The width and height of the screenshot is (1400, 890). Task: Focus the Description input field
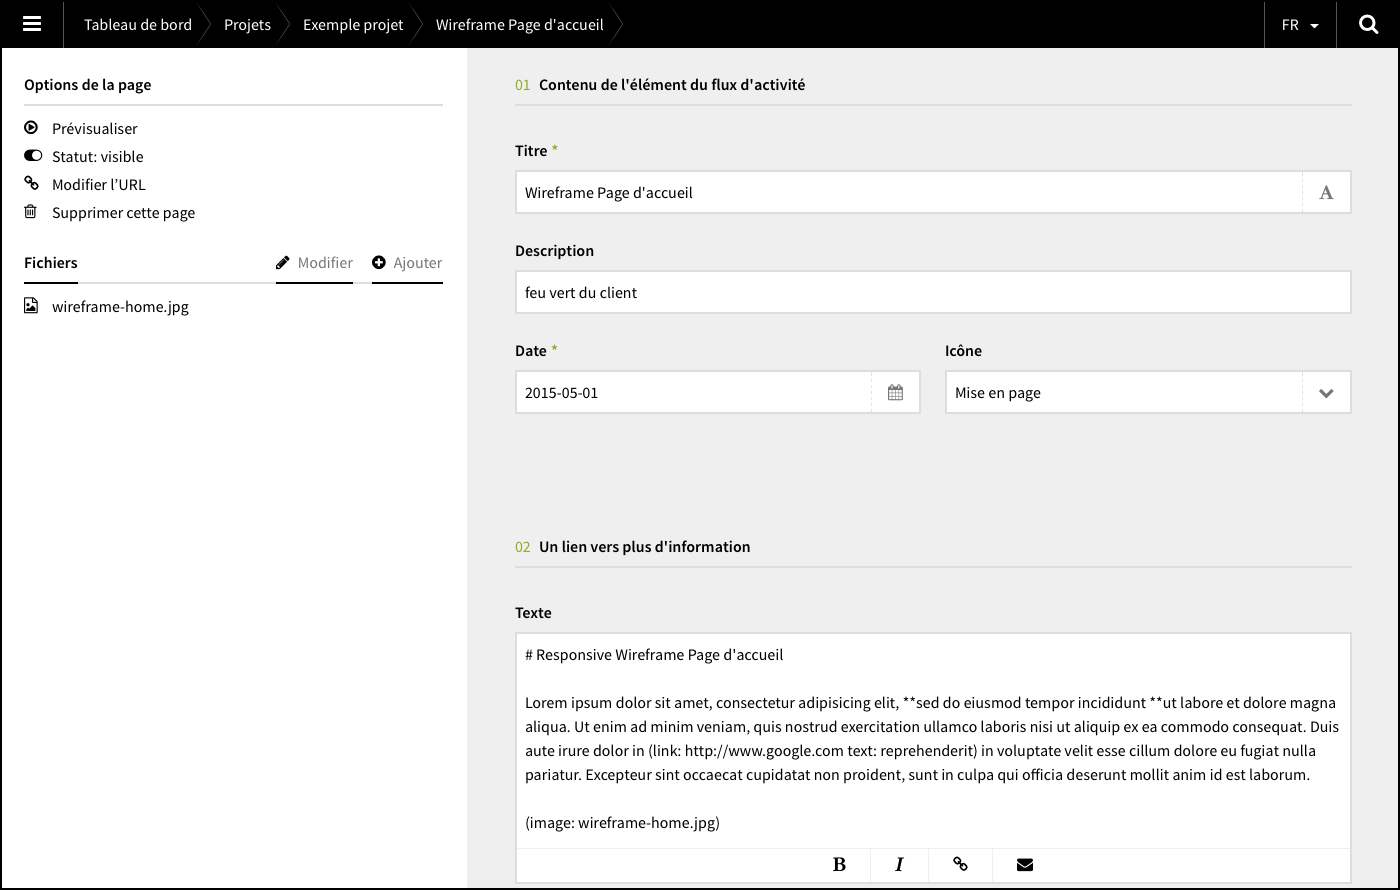pos(933,292)
